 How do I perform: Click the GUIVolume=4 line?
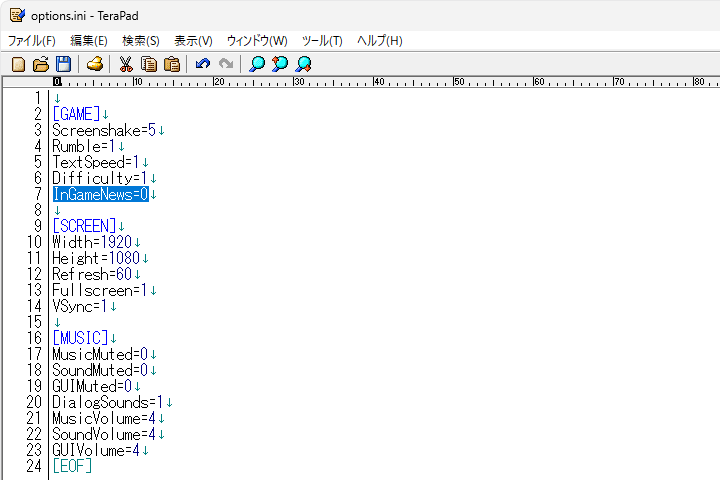96,450
